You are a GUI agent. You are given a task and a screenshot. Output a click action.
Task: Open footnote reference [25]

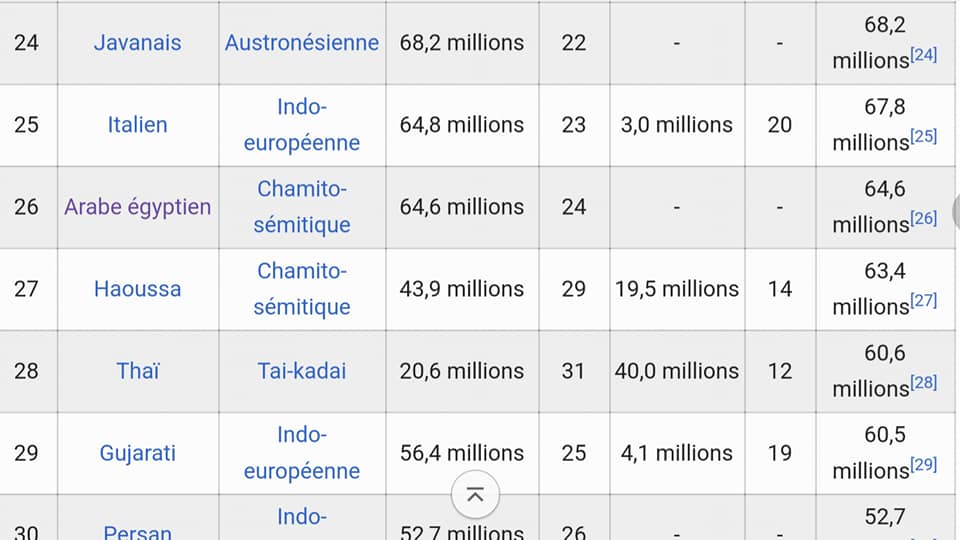923,138
